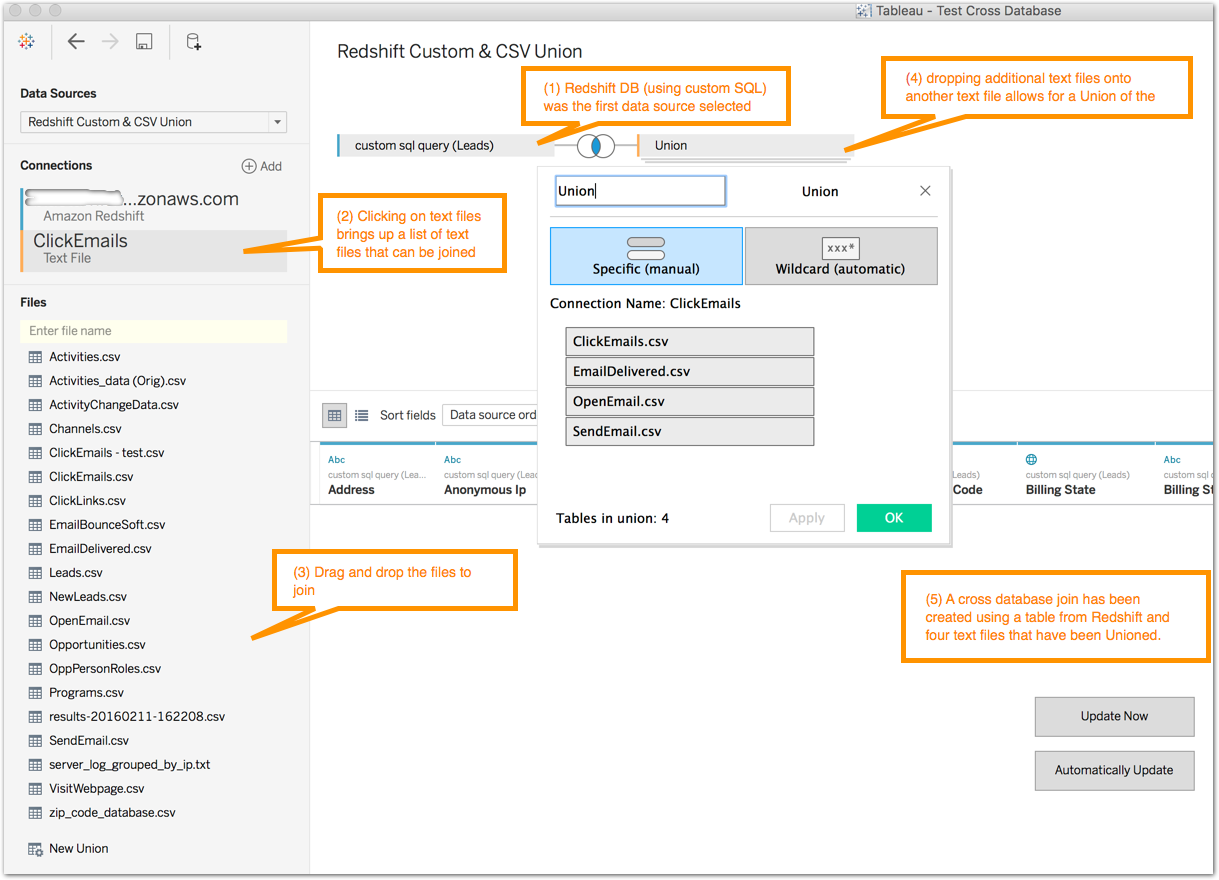The height and width of the screenshot is (880, 1219).
Task: Click Add connection link
Action: click(x=262, y=166)
